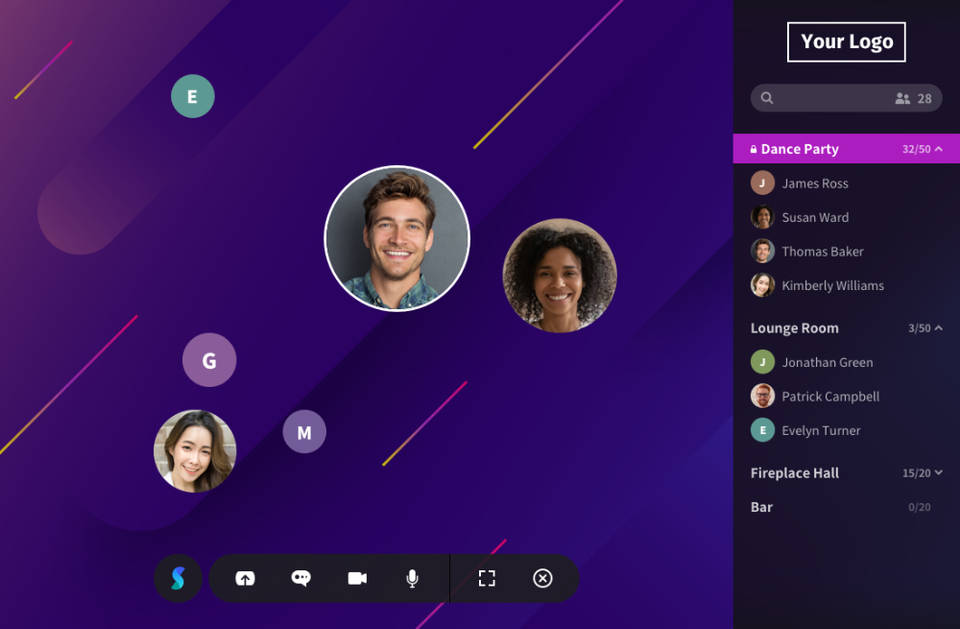960x629 pixels.
Task: Collapse the Dance Party room list
Action: click(939, 149)
